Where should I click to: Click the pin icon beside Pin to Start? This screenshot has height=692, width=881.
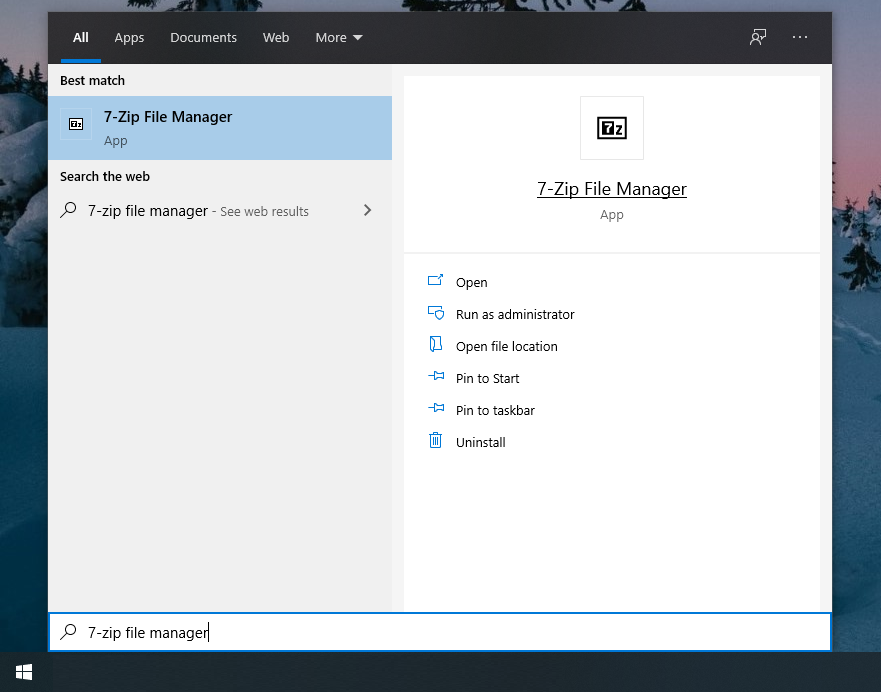pos(435,378)
